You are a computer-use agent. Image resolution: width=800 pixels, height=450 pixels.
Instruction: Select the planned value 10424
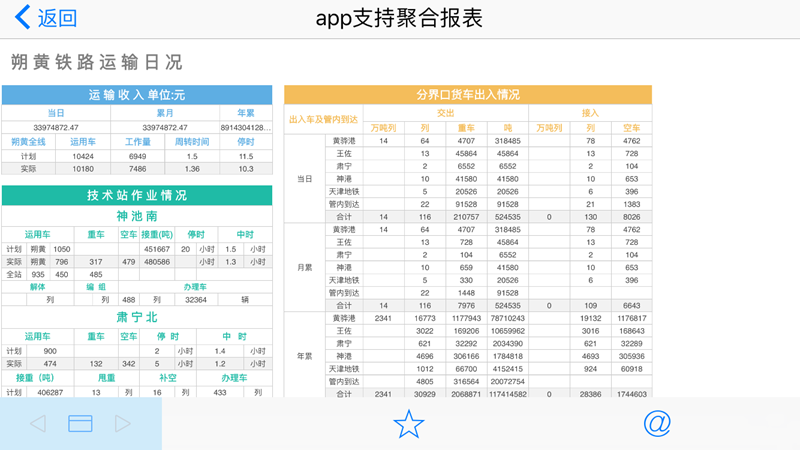[83, 156]
